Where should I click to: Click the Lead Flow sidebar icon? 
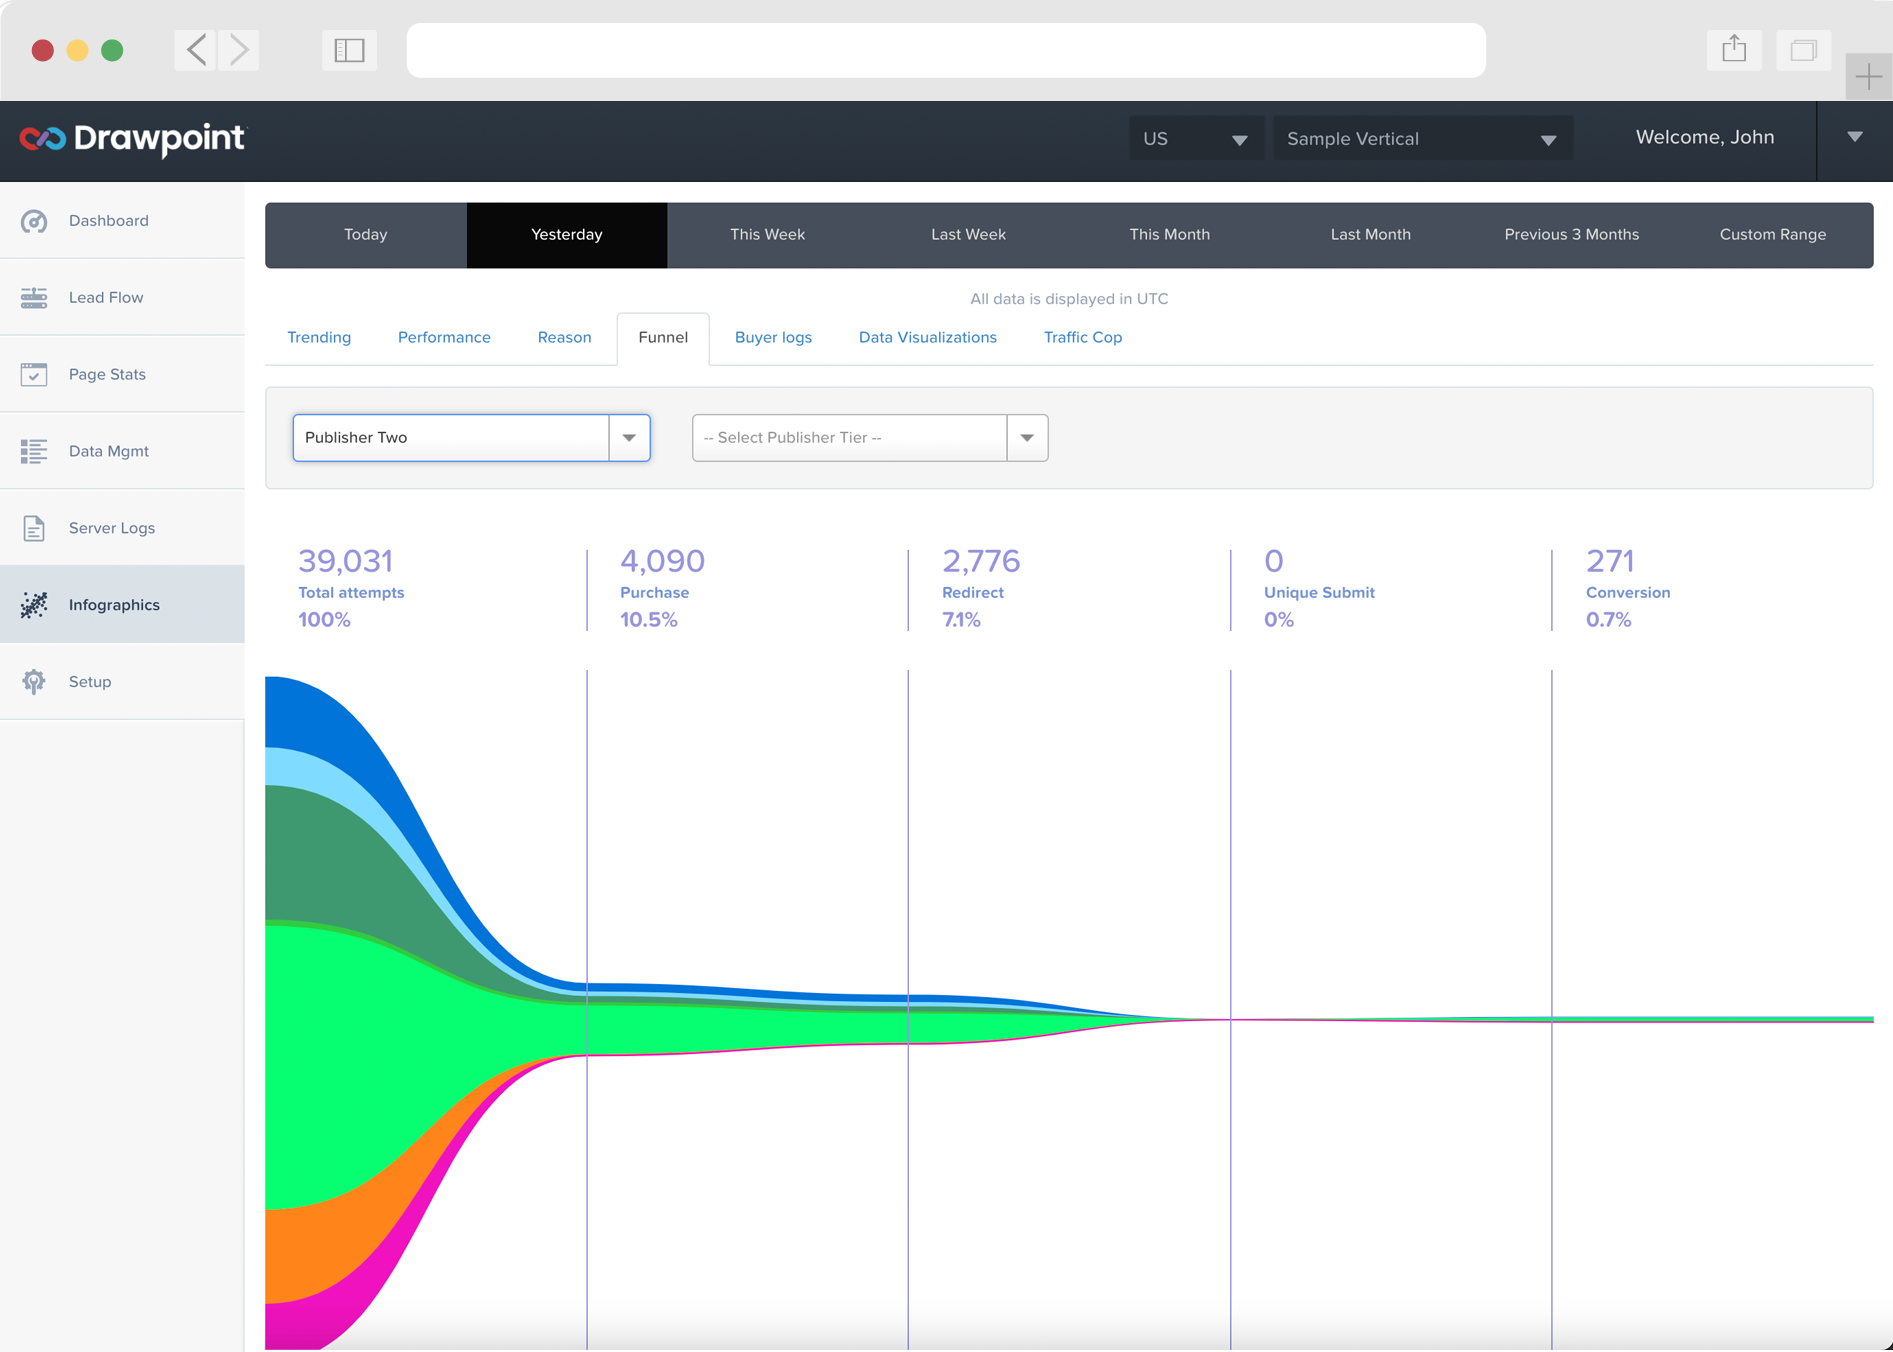[34, 298]
